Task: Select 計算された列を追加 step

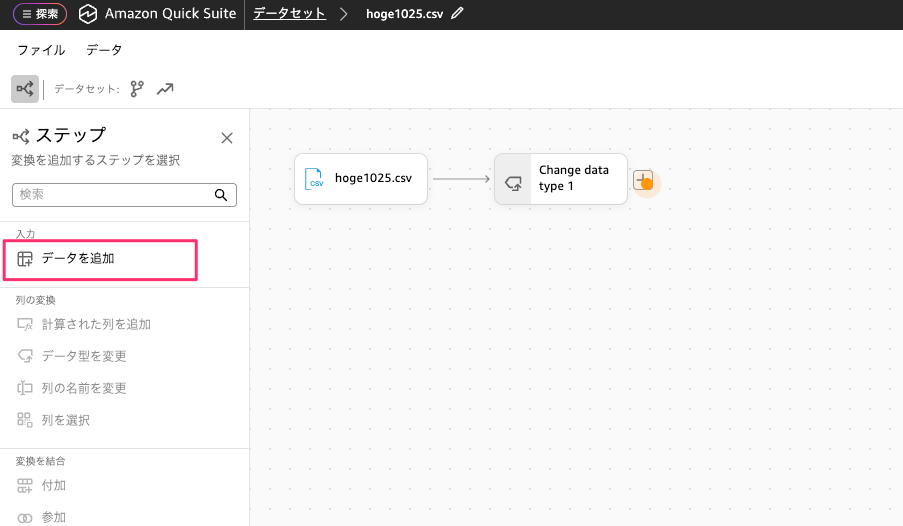Action: 96,324
